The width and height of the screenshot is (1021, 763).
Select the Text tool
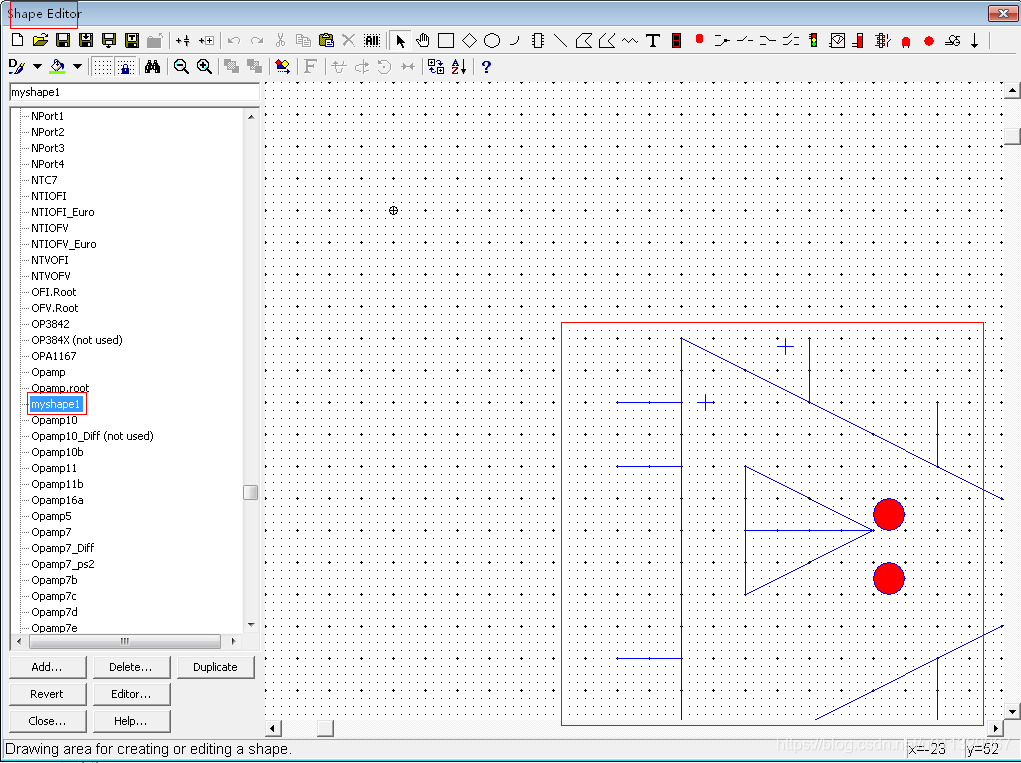[x=652, y=40]
